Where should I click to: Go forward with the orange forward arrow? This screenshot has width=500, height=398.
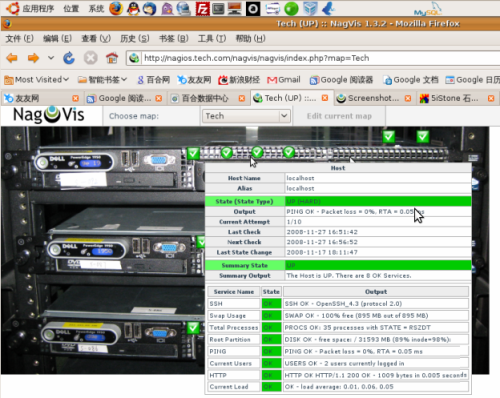pos(33,58)
